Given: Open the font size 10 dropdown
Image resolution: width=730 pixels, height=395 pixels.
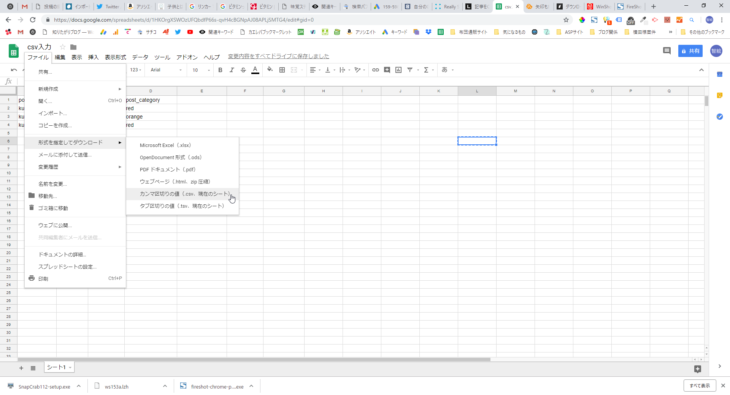Looking at the screenshot, I should (x=201, y=70).
